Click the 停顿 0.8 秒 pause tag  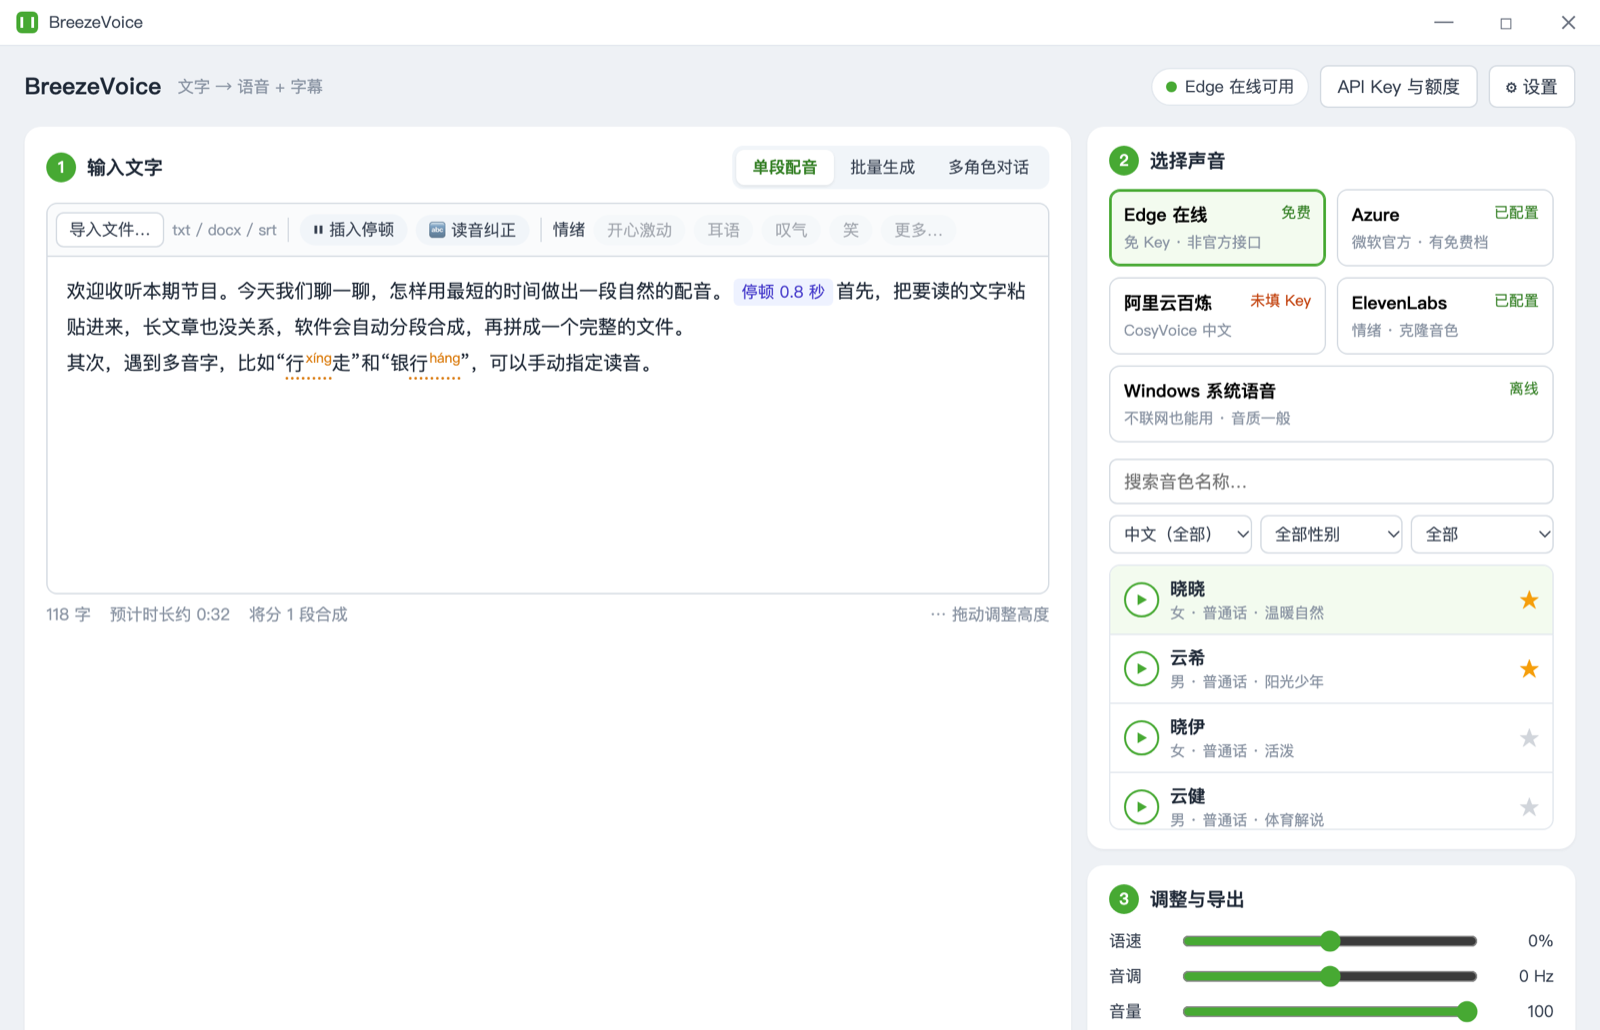point(783,292)
